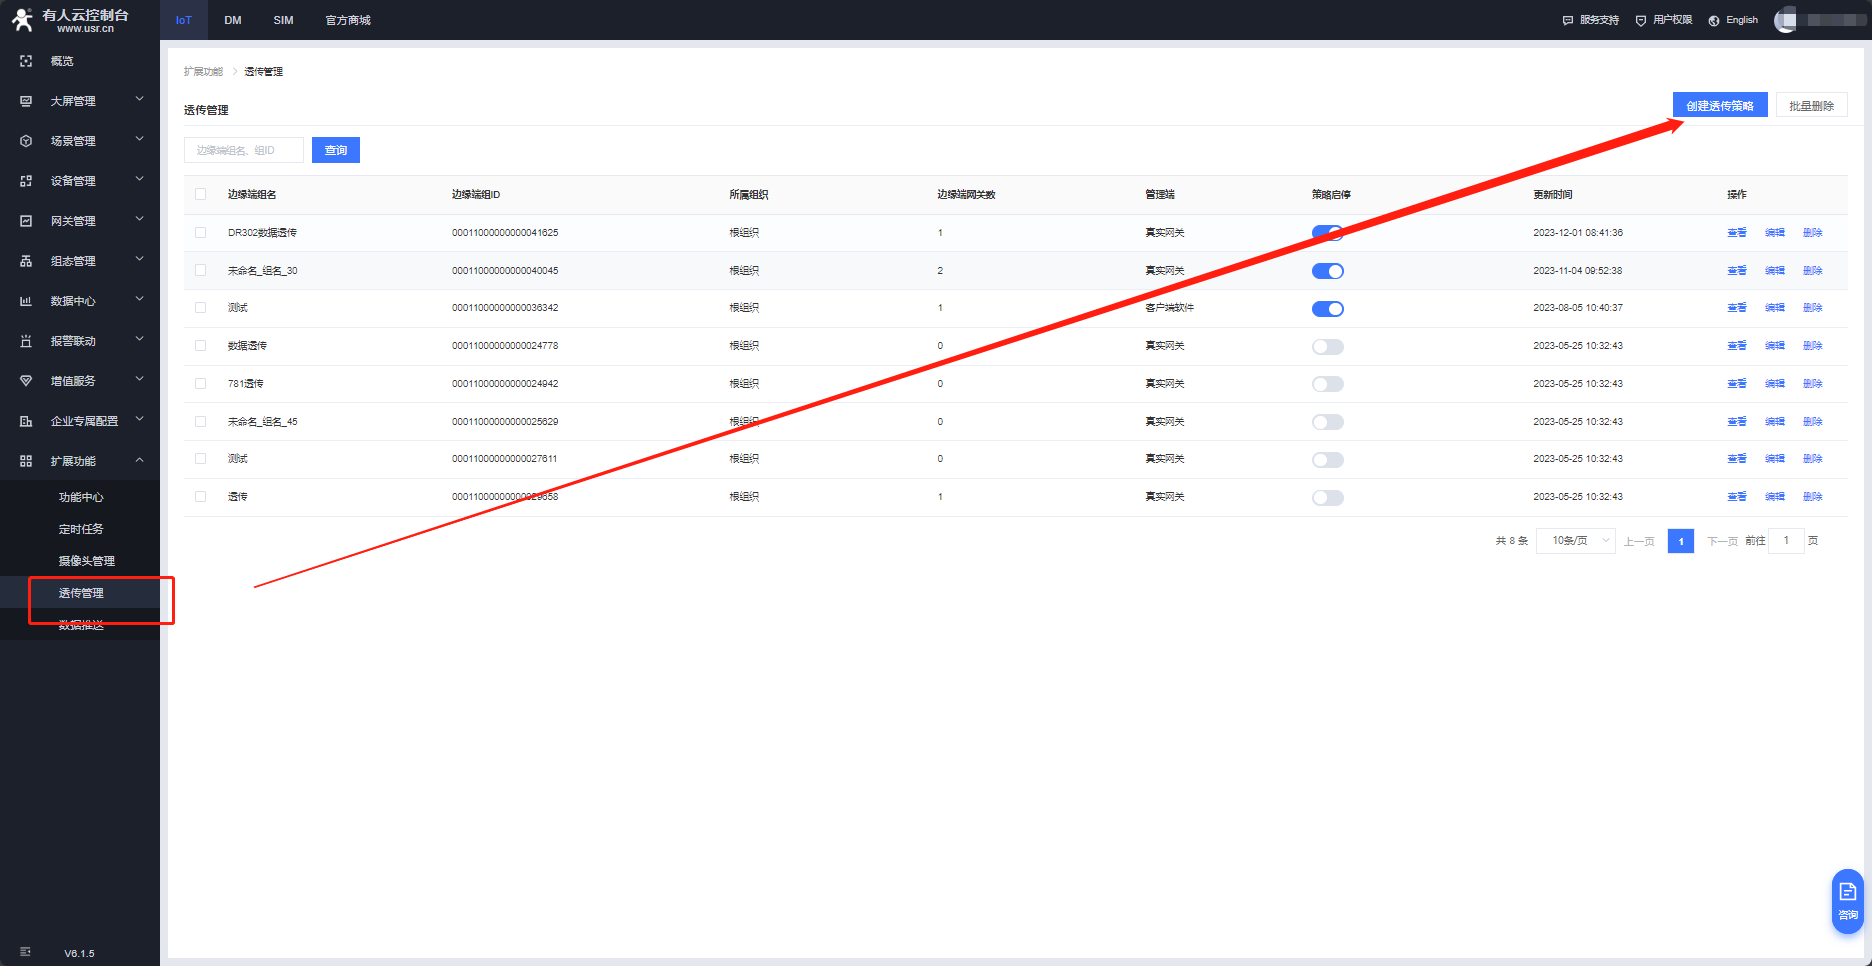1872x966 pixels.
Task: Switch to the DM top tab
Action: point(233,20)
